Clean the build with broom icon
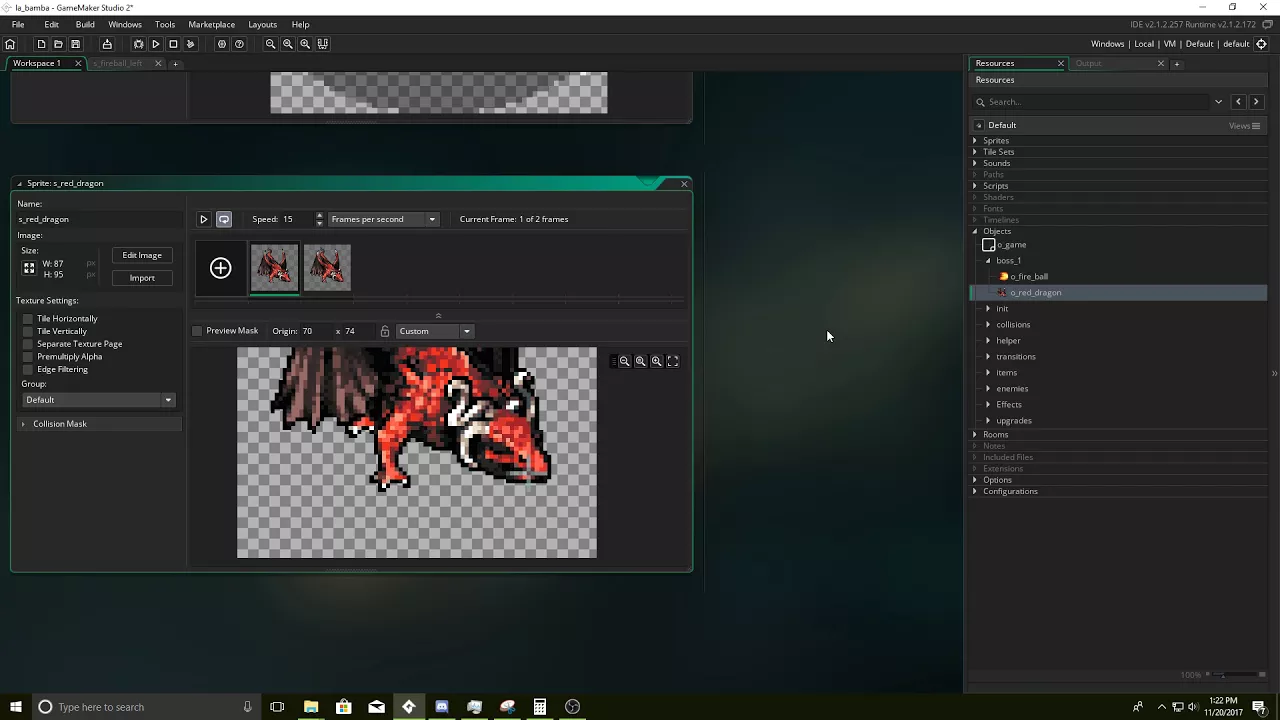The image size is (1280, 720). (x=190, y=44)
